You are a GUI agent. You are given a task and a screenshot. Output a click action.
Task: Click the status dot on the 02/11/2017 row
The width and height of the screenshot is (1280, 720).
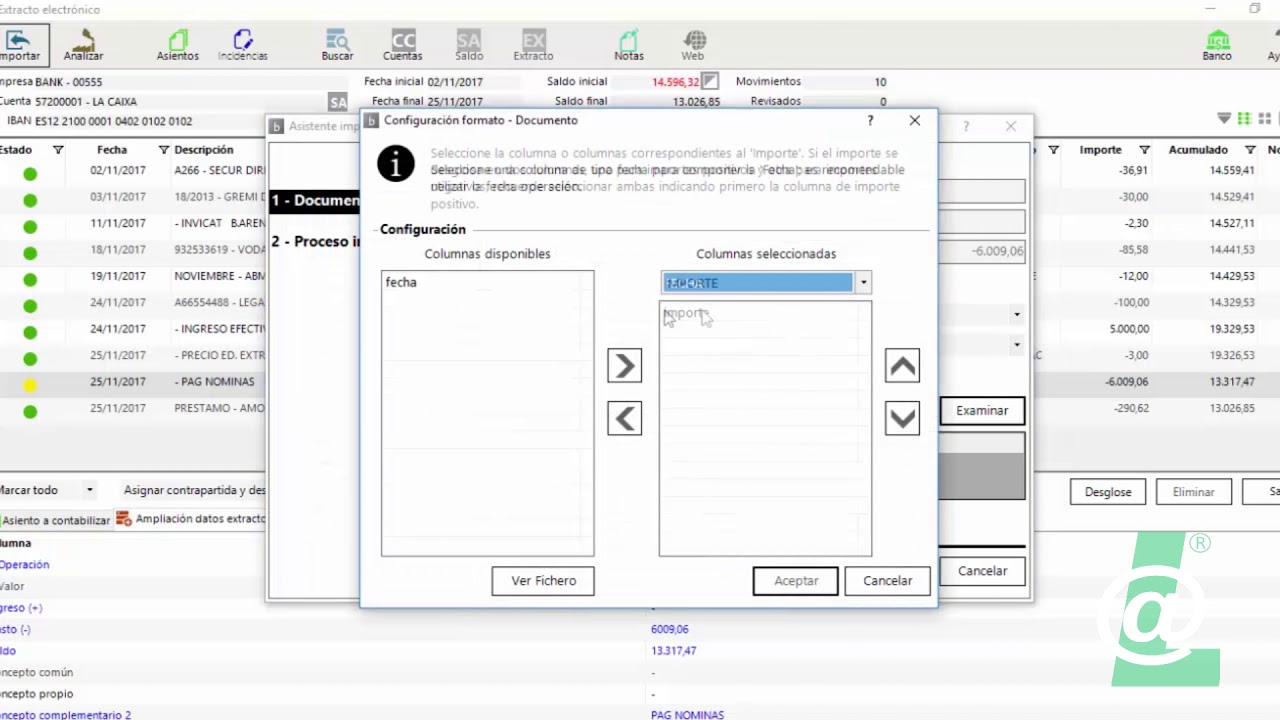click(30, 174)
